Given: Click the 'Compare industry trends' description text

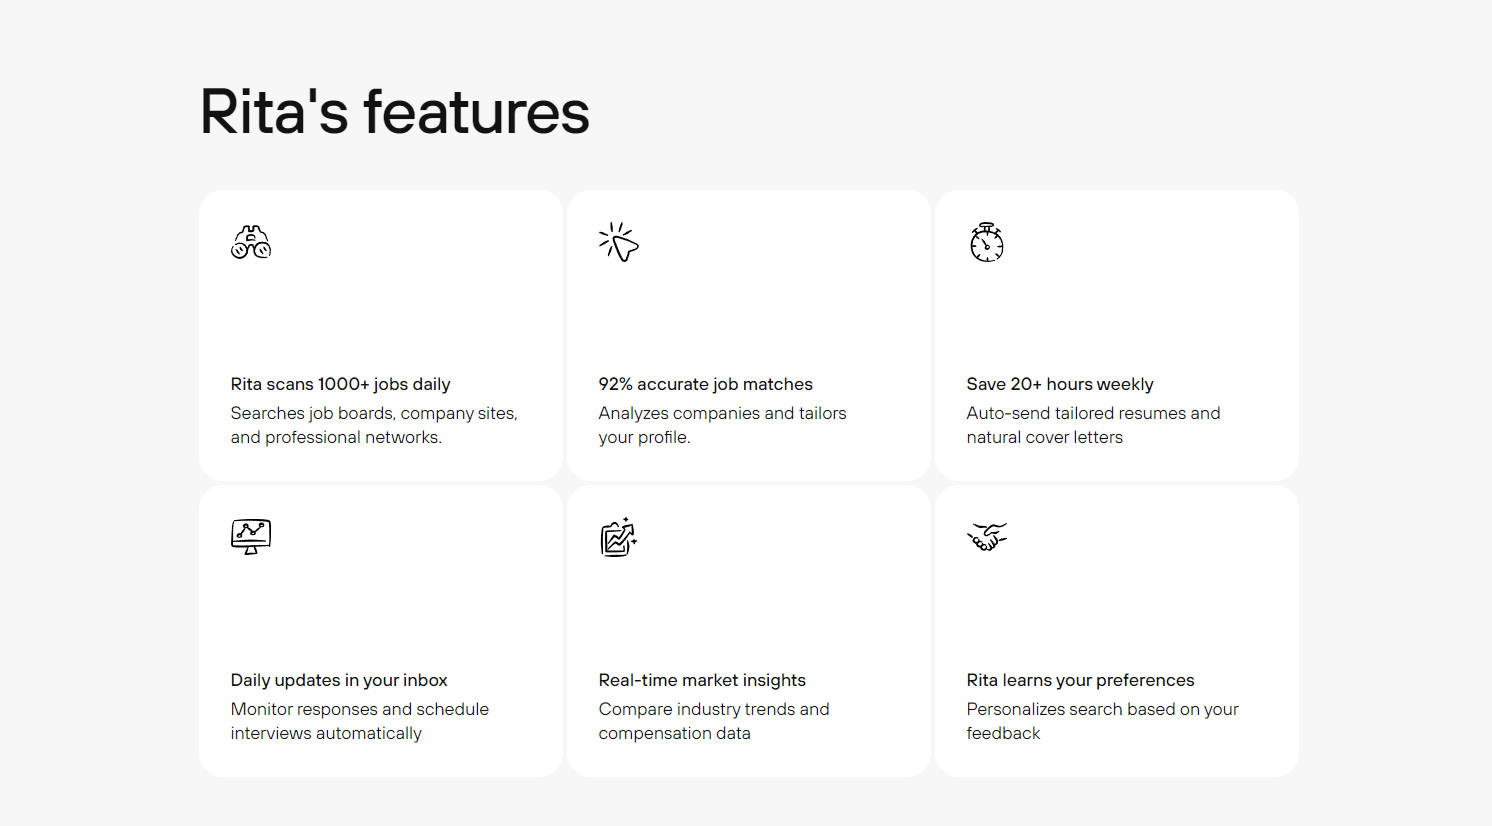Looking at the screenshot, I should click(713, 721).
